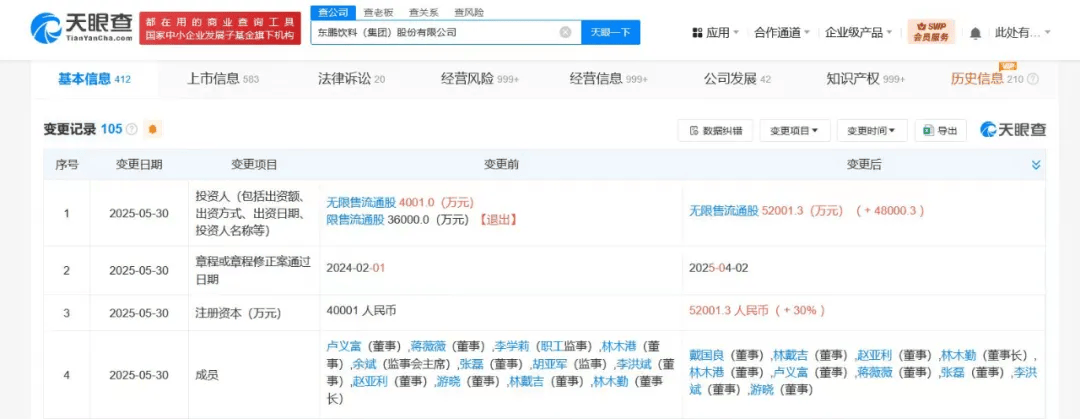This screenshot has height=419, width=1080.
Task: Open 戴国良 (董事) name link
Action: click(705, 356)
